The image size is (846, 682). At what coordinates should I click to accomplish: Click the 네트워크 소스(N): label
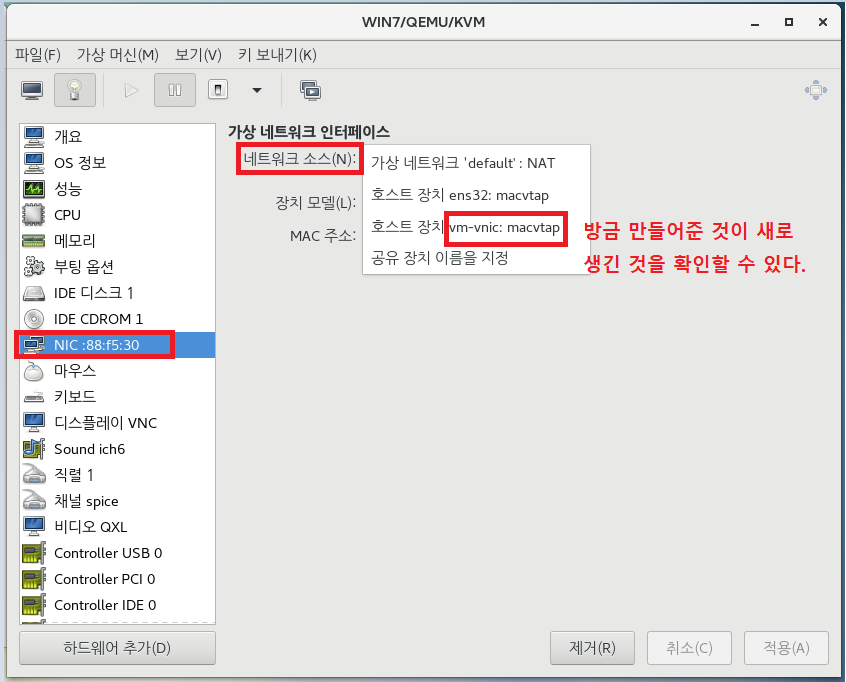pyautogui.click(x=299, y=159)
